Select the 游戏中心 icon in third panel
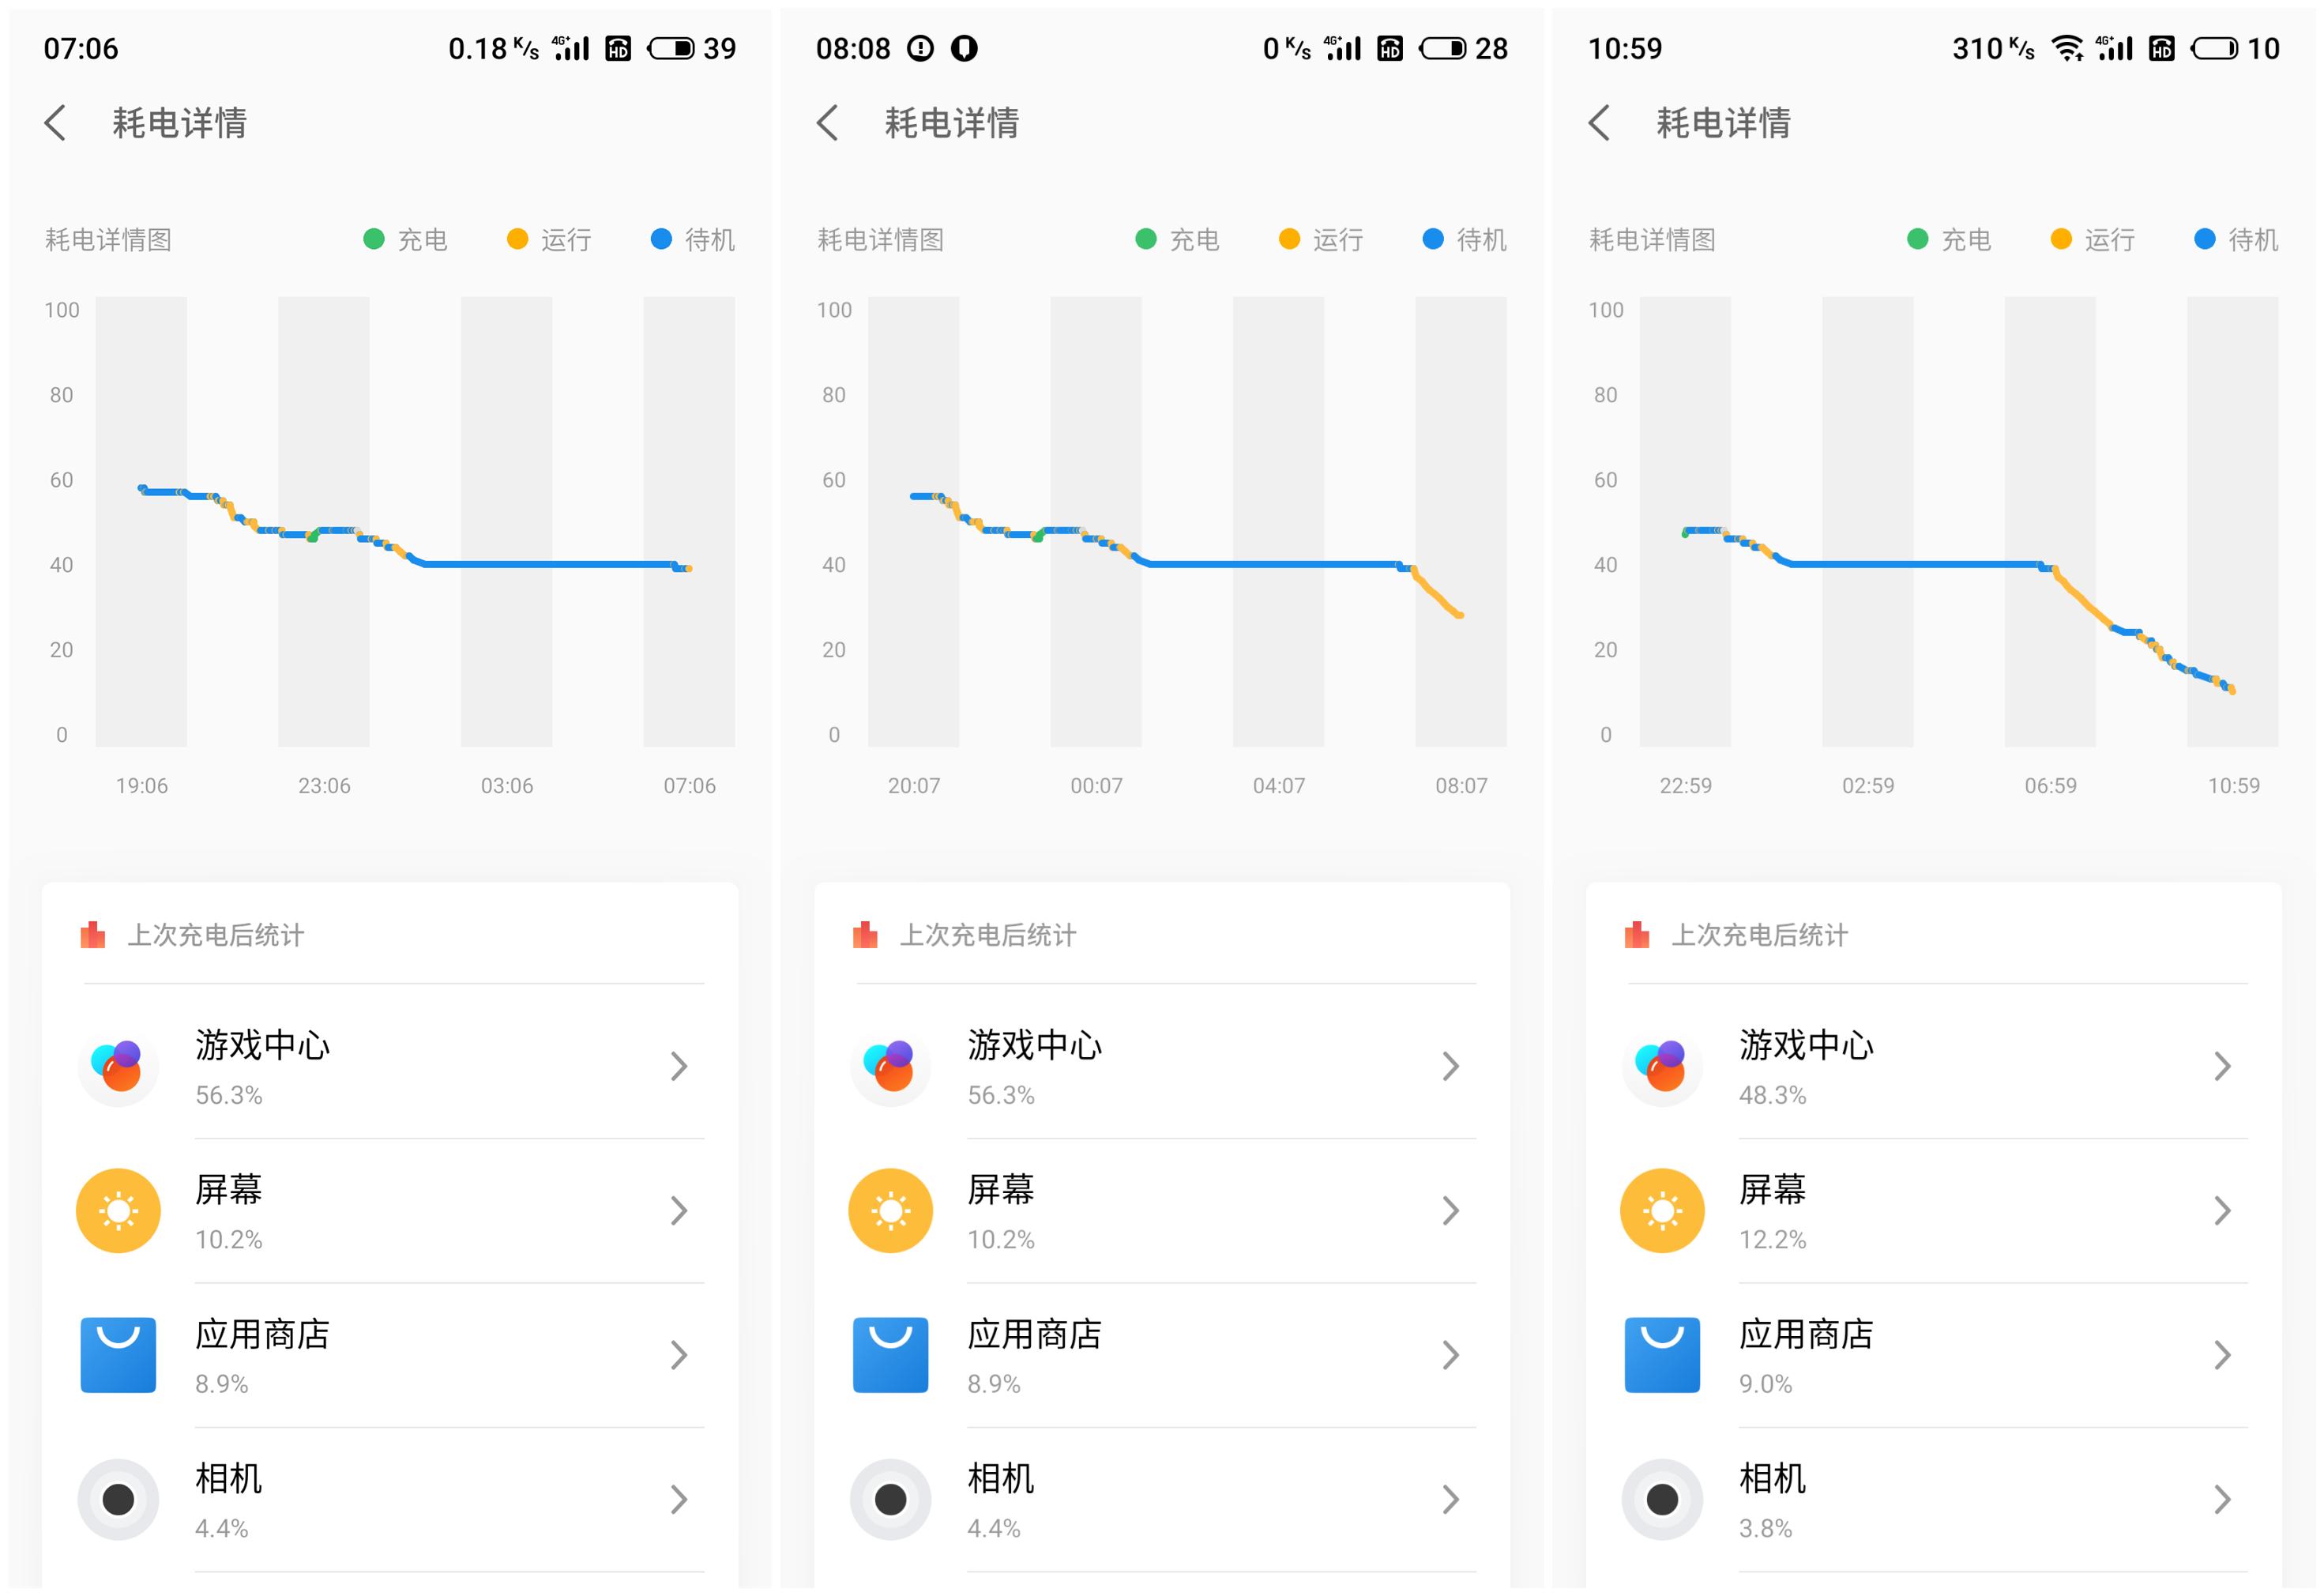This screenshot has height=1596, width=2324. click(x=1661, y=1067)
